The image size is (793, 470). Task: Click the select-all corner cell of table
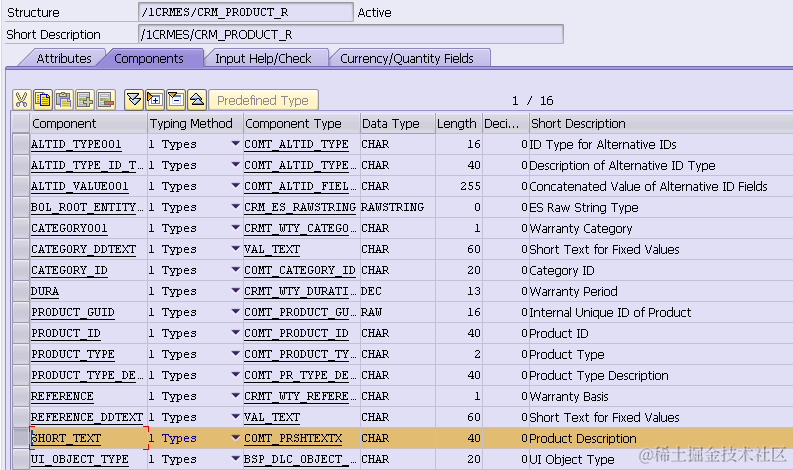[x=21, y=123]
